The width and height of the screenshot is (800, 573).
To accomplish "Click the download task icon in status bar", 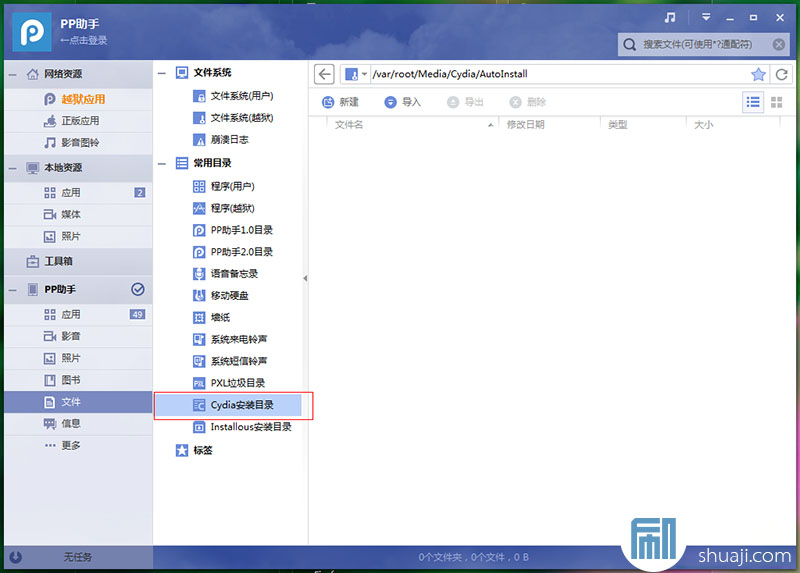I will [x=16, y=557].
